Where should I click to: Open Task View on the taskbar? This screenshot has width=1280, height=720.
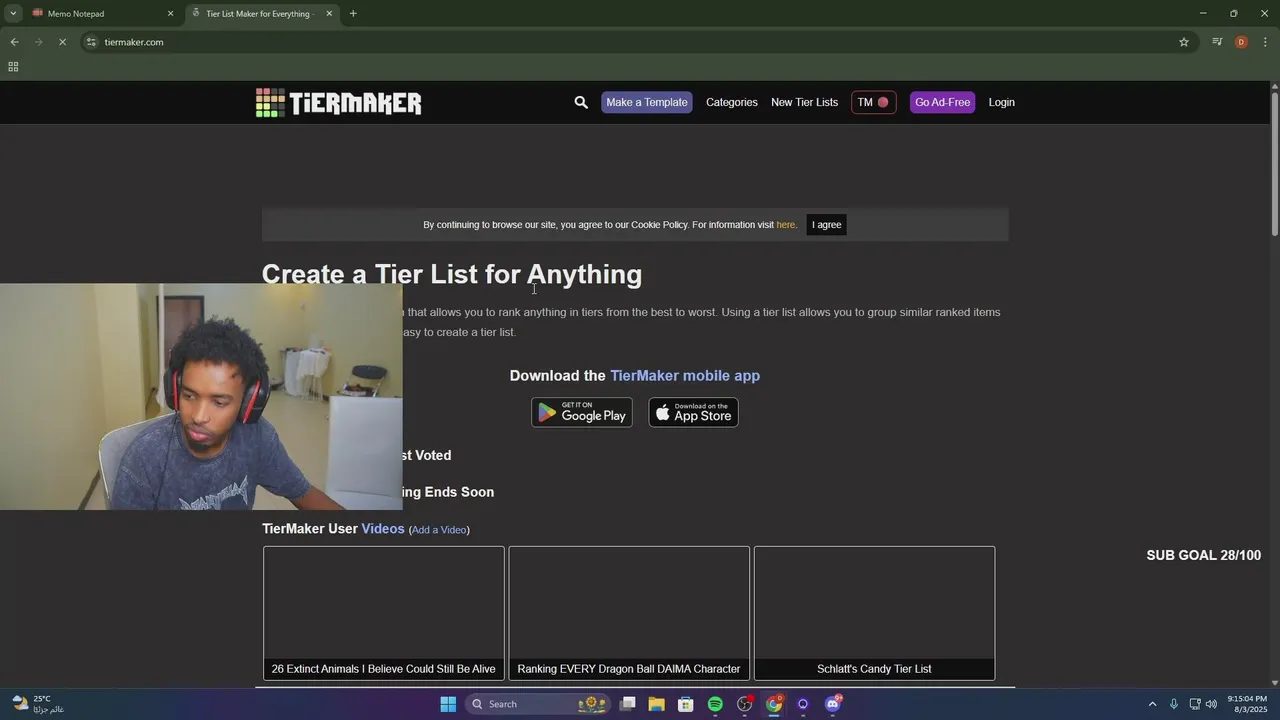click(628, 704)
